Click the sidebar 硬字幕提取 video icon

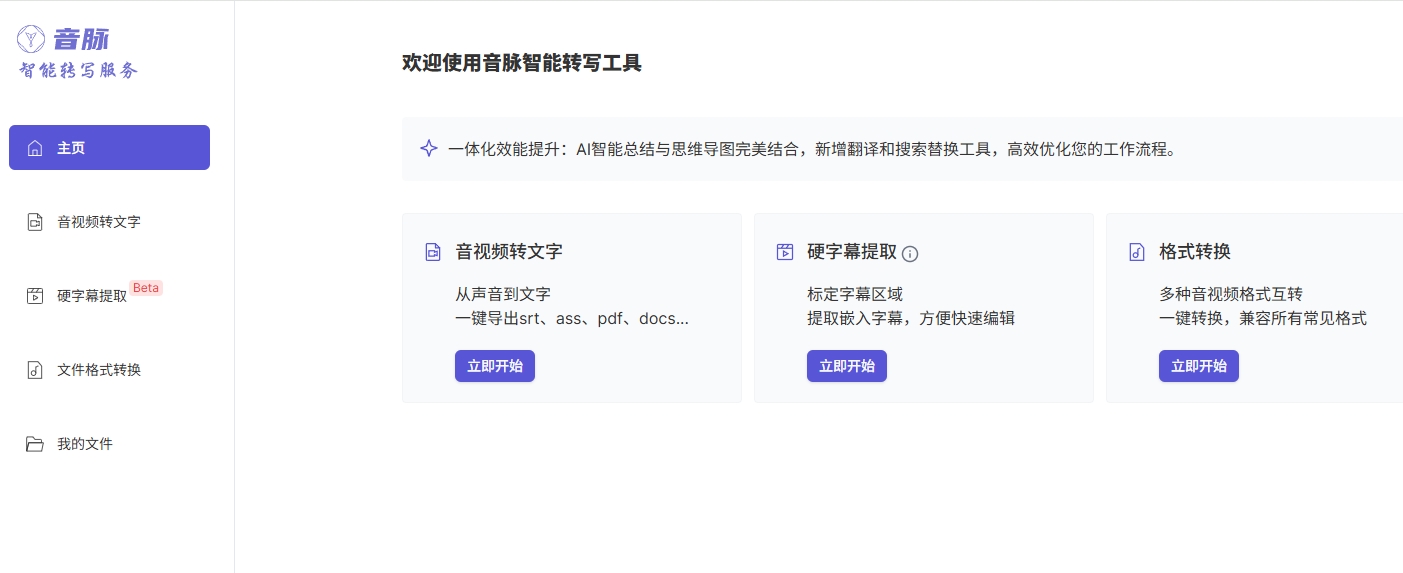(35, 296)
